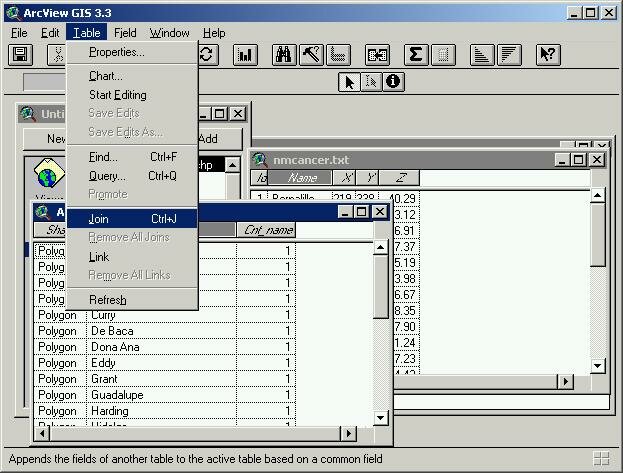Minimize the attribute table window

pyautogui.click(x=345, y=212)
